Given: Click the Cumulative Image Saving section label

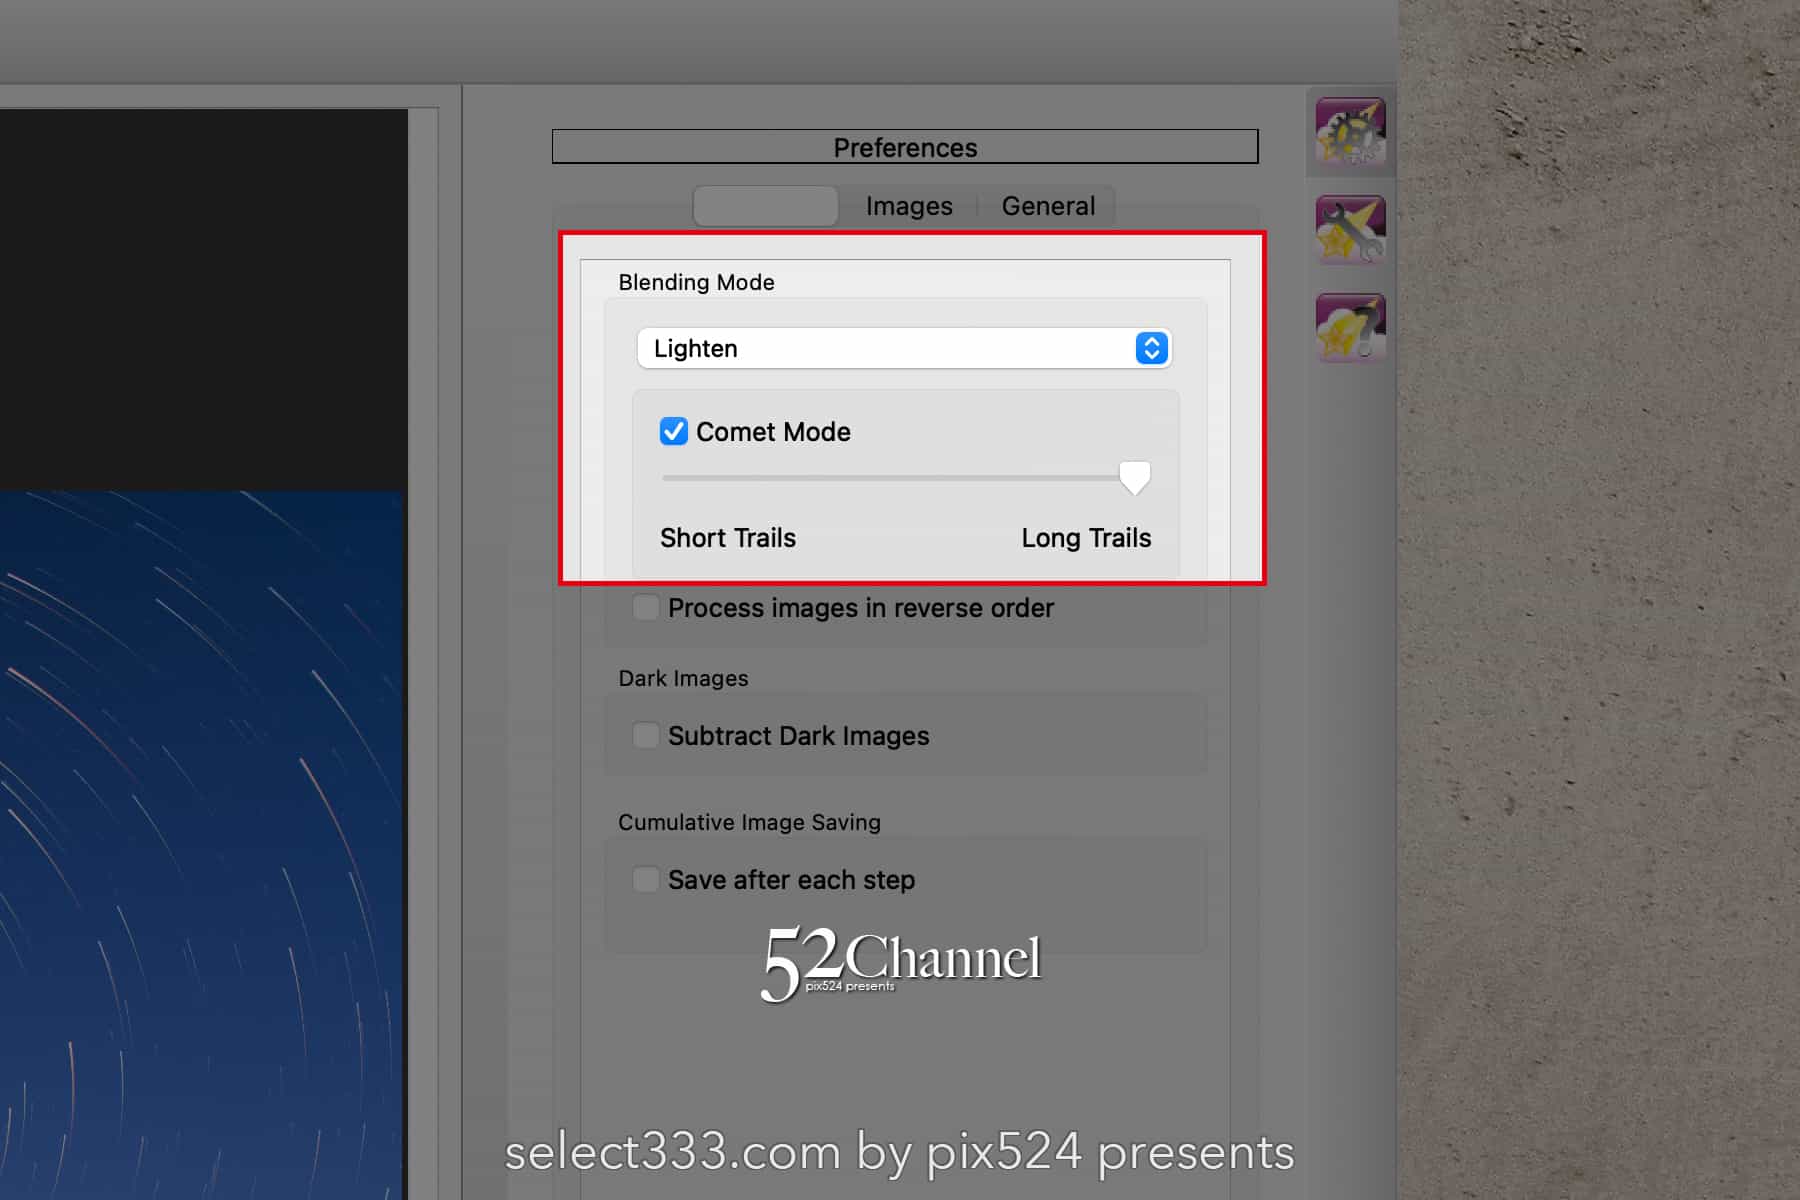Looking at the screenshot, I should coord(749,822).
